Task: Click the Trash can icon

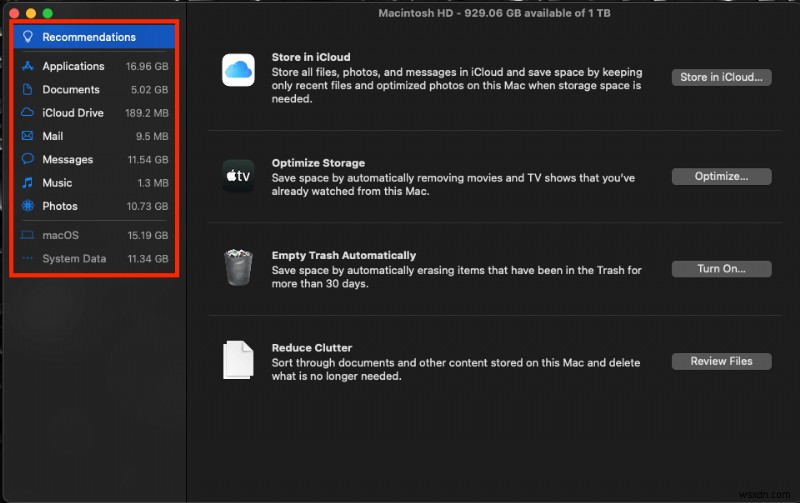Action: pyautogui.click(x=239, y=268)
